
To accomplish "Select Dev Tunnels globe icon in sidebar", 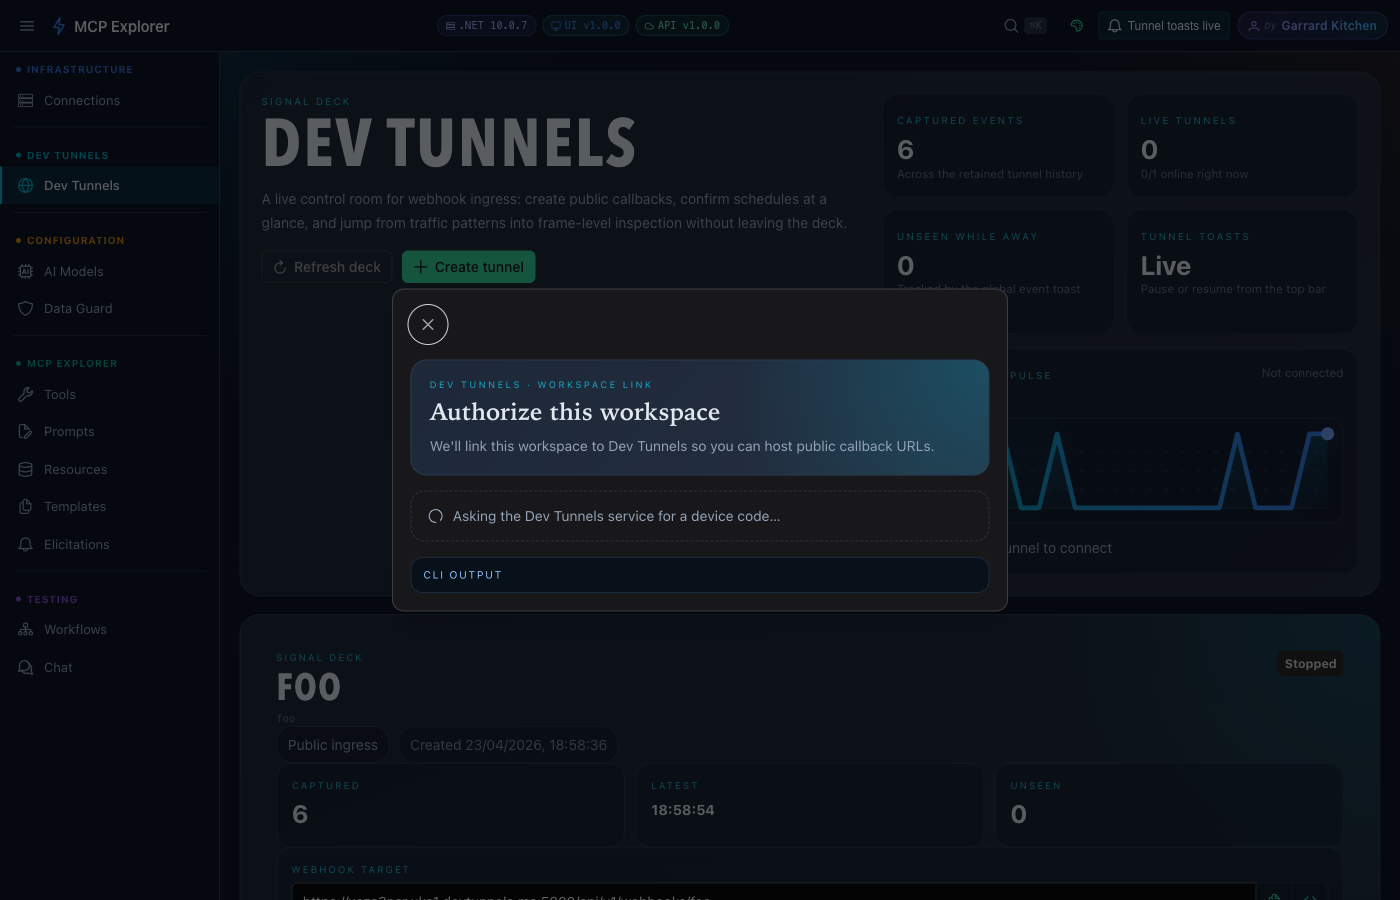I will (x=26, y=186).
